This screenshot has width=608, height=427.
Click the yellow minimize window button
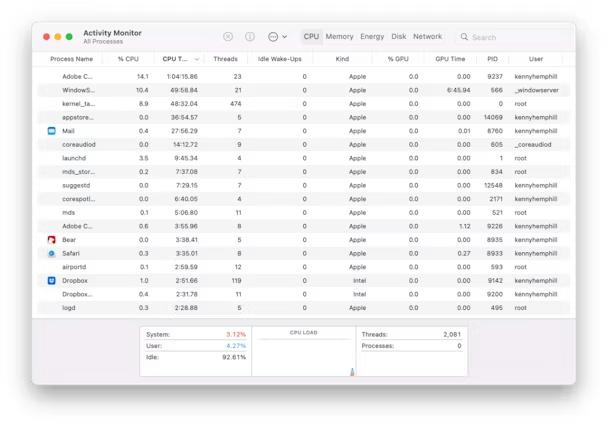point(58,36)
